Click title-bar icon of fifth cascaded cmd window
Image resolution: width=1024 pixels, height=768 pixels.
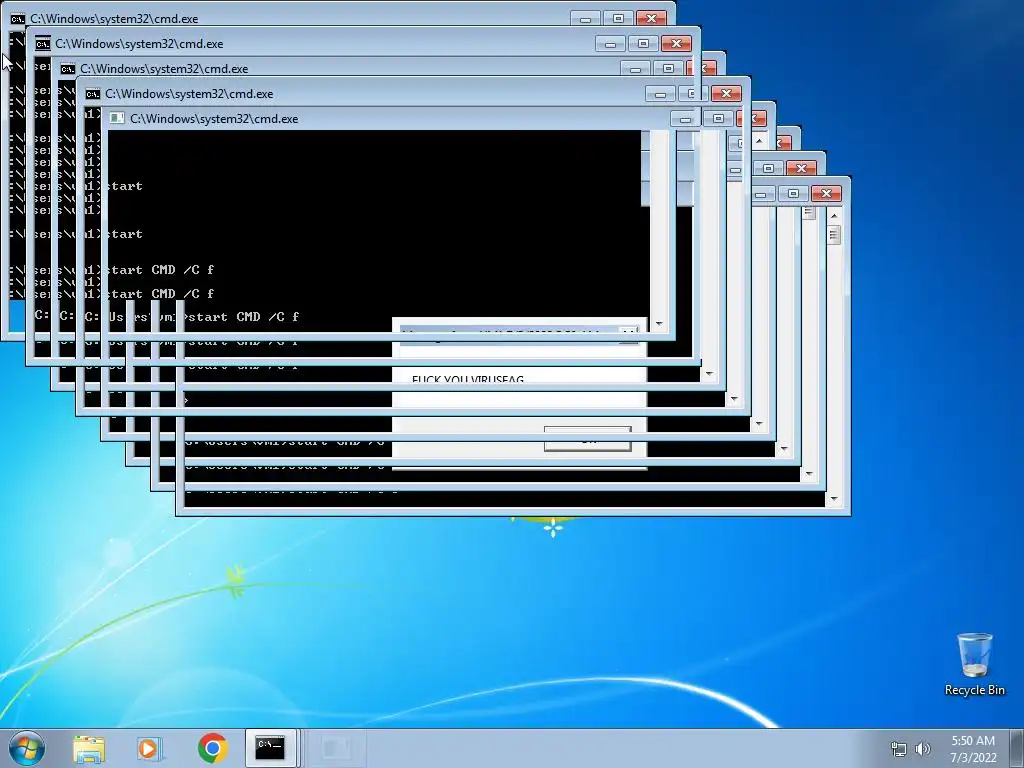click(117, 118)
